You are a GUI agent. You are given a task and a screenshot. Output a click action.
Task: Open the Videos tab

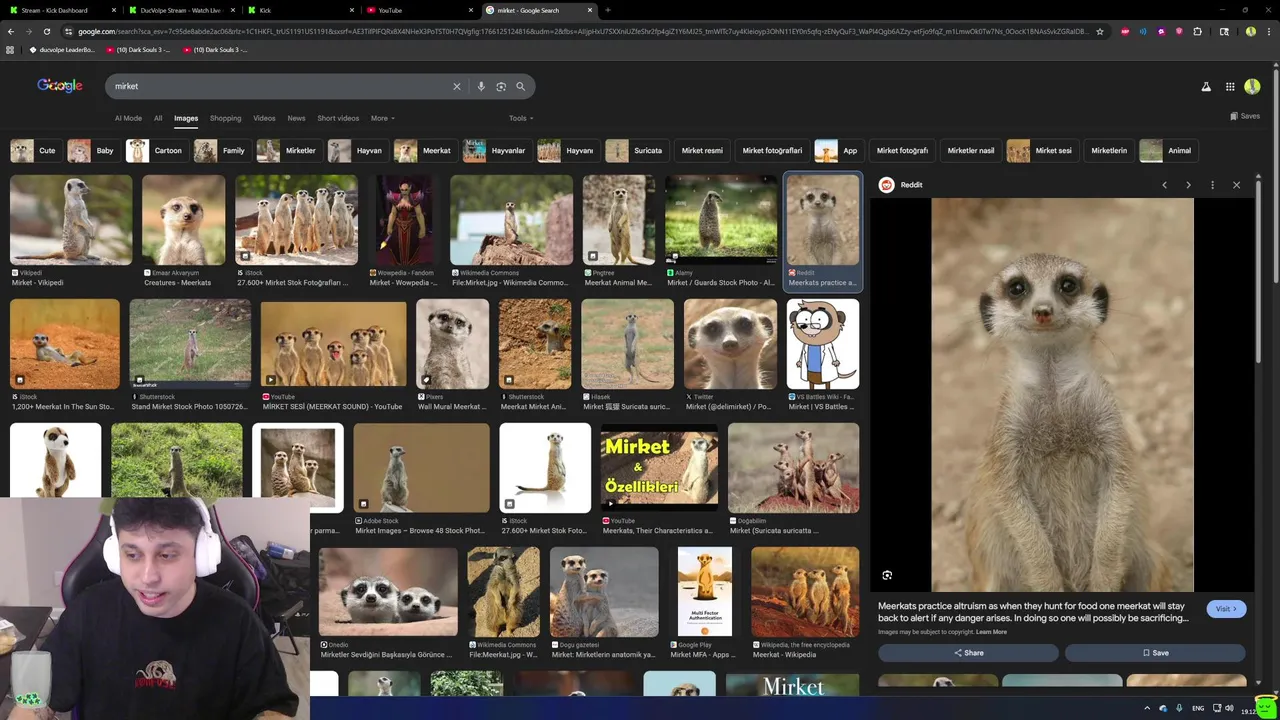pyautogui.click(x=264, y=118)
